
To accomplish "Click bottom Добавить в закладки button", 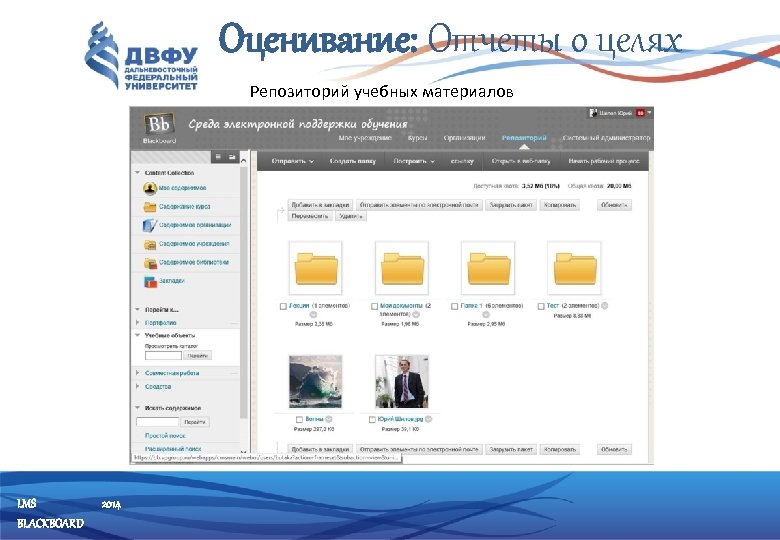I will click(320, 449).
